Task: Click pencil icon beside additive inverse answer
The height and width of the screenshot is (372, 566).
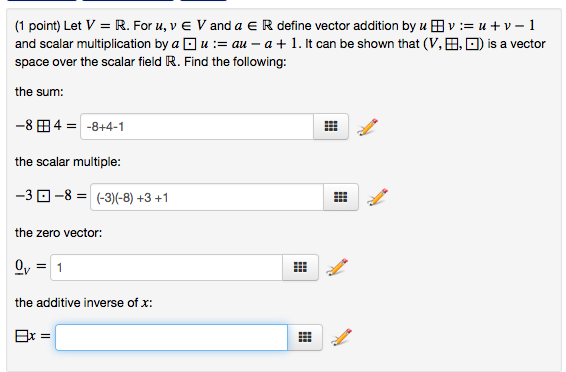Action: point(341,337)
